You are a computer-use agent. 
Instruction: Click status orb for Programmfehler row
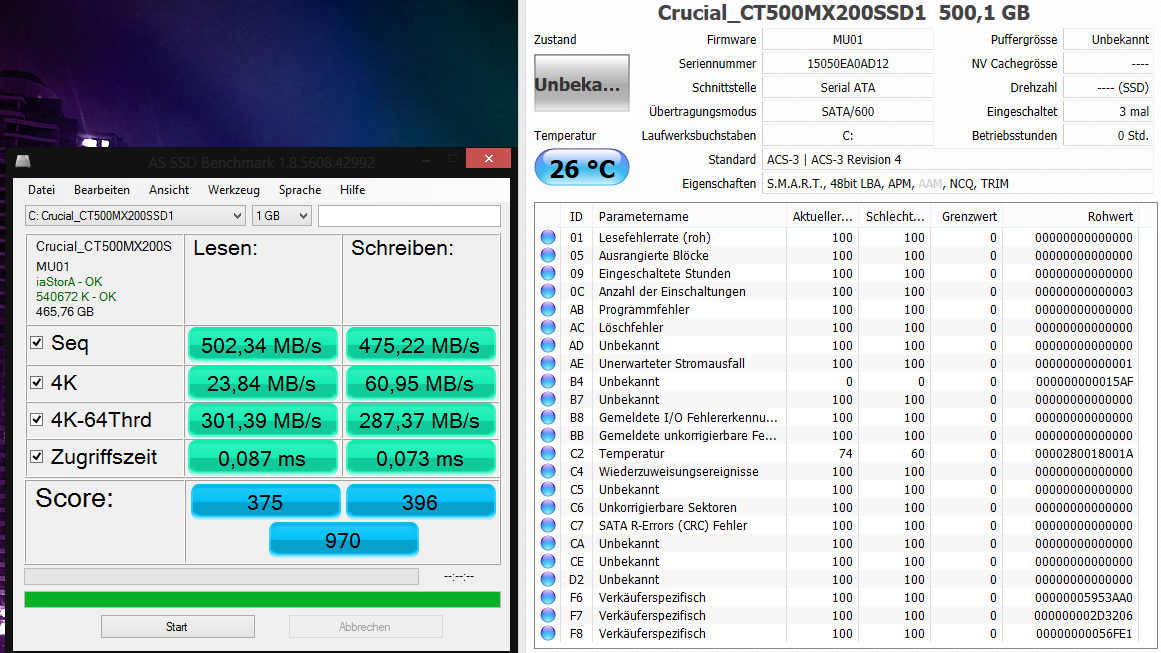click(548, 309)
